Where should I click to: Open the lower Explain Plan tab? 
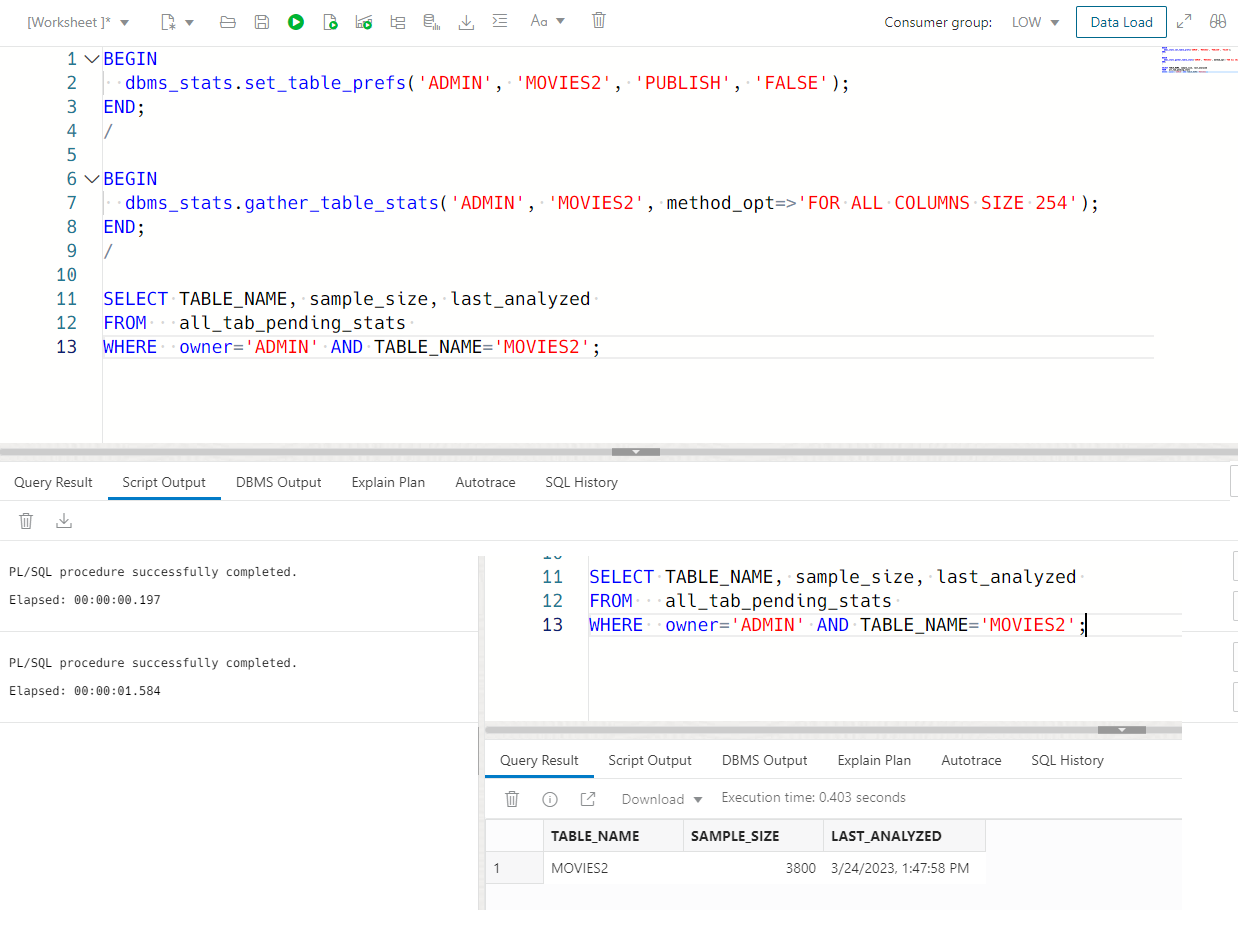(x=874, y=760)
